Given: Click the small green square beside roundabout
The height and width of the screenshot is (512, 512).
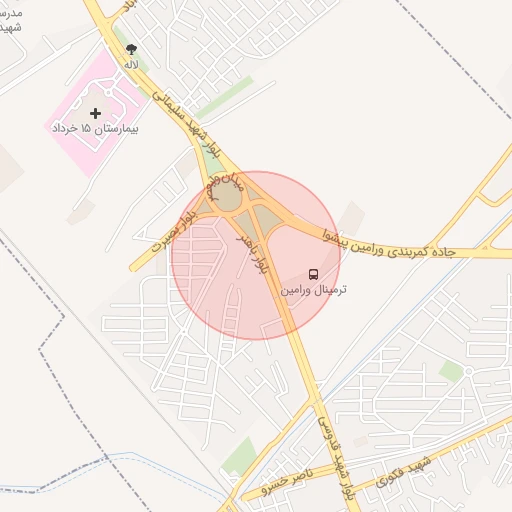Looking at the screenshot, I should point(451,371).
